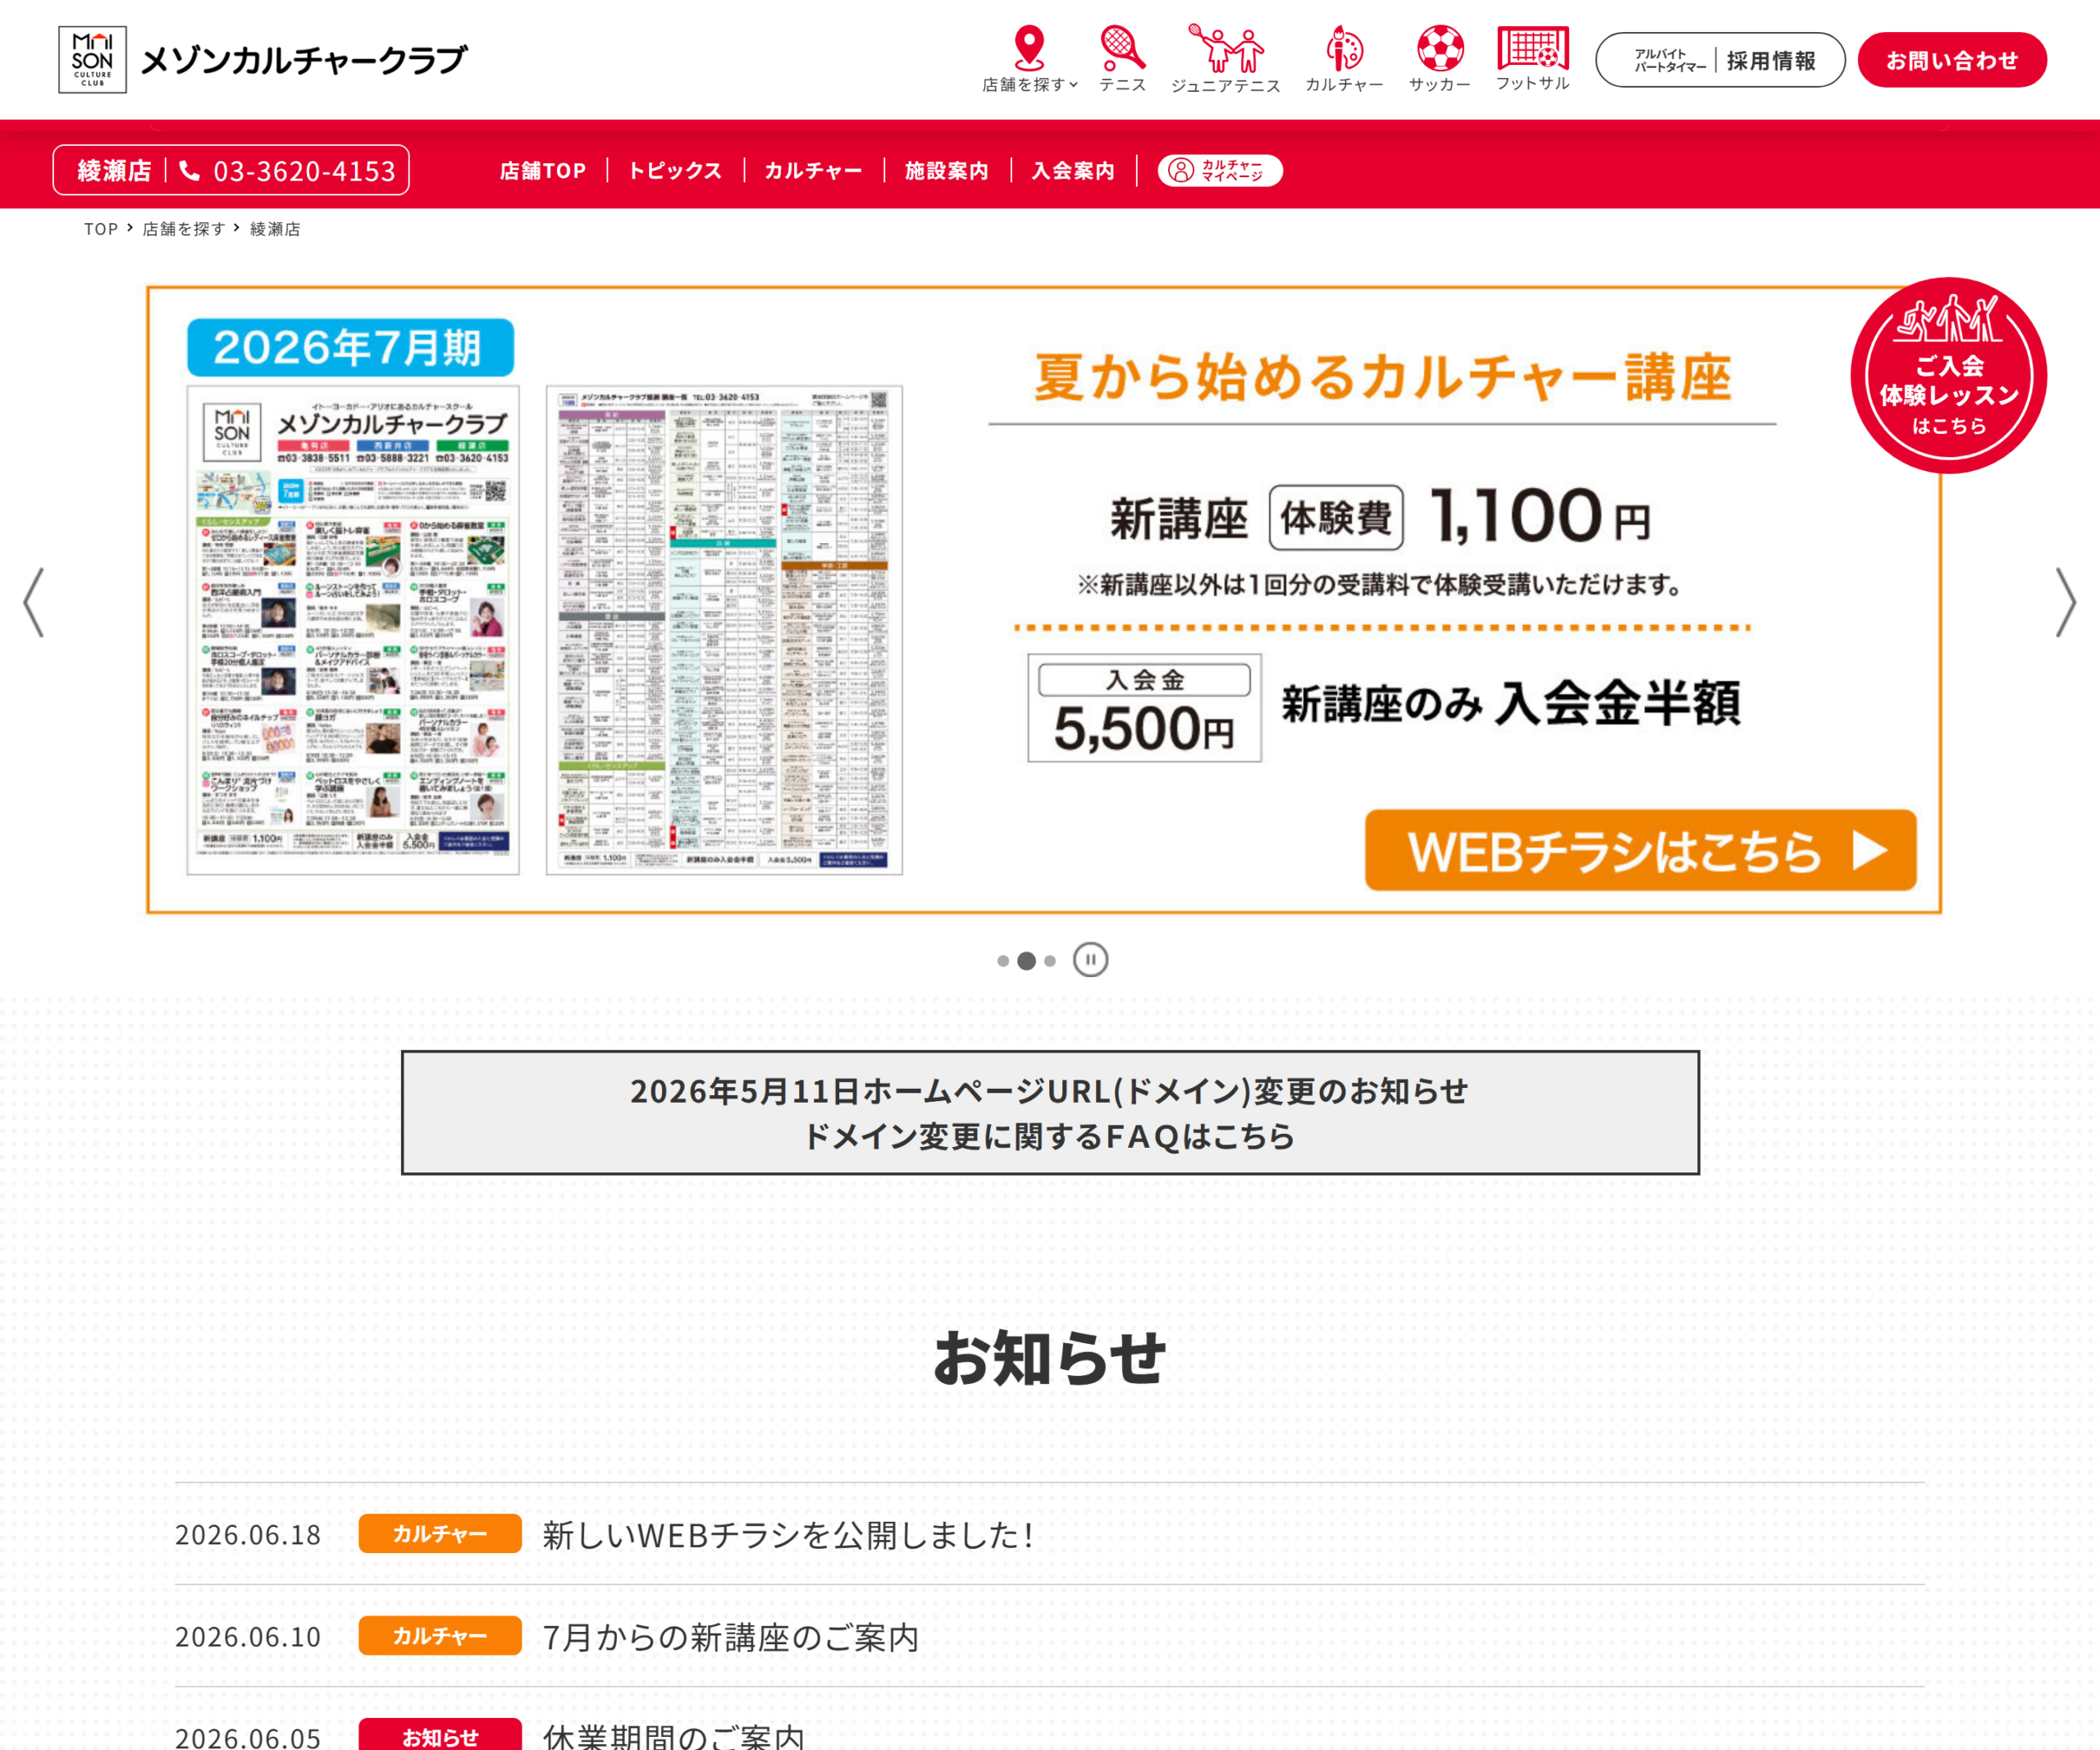This screenshot has width=2100, height=1750.
Task: Call 綾瀬店 phone number 03-3620-4153
Action: (x=231, y=170)
